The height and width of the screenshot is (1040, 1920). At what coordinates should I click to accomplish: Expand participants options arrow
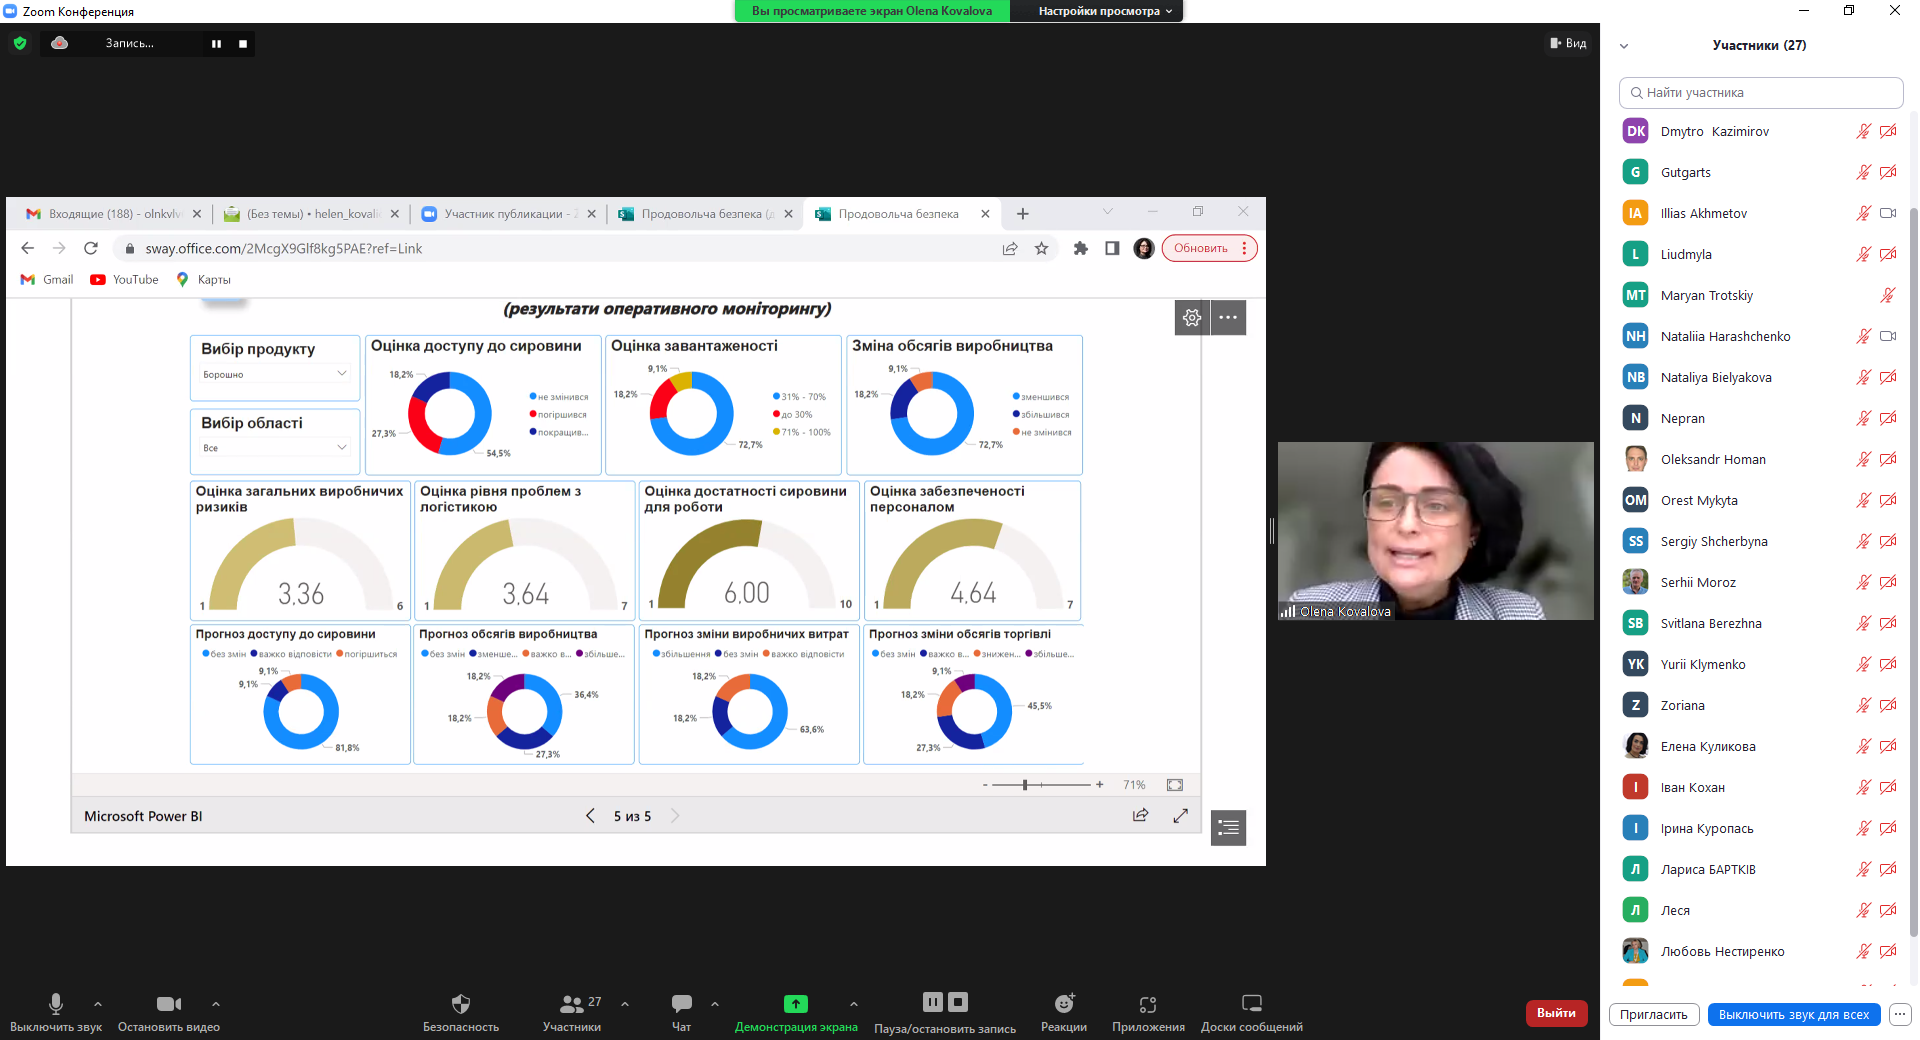pos(625,1004)
